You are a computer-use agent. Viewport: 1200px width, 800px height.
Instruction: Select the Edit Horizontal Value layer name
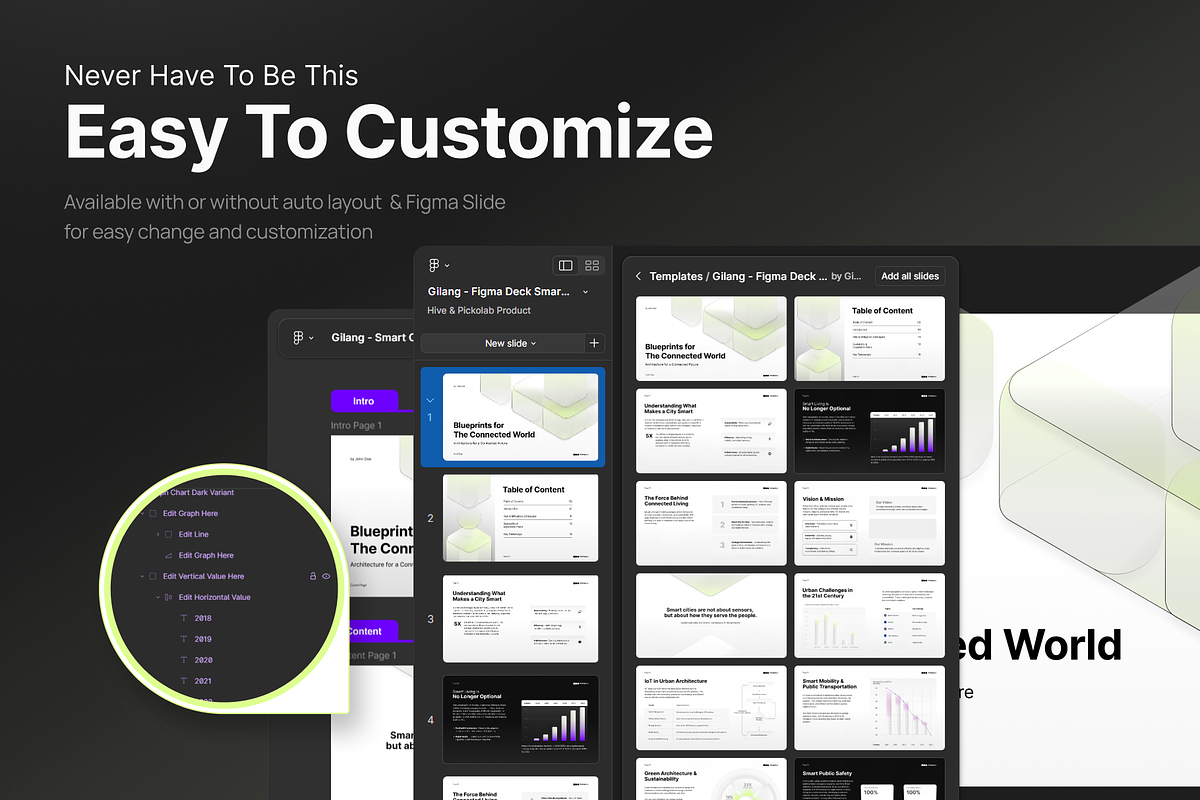coord(214,597)
